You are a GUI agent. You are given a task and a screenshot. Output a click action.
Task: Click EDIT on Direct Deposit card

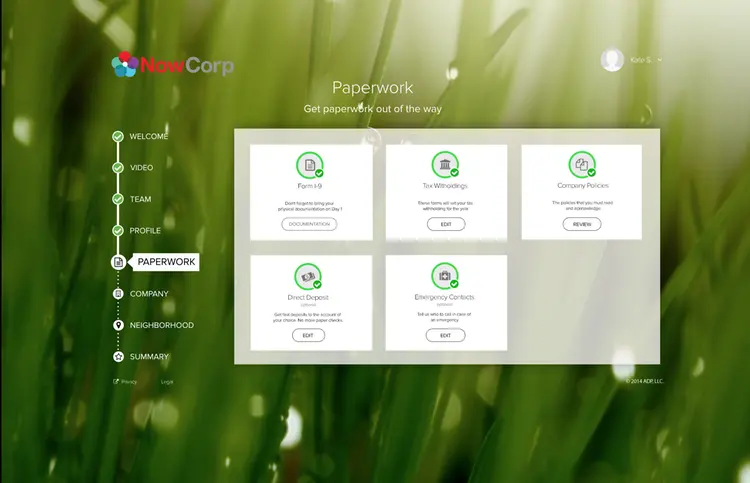(x=309, y=335)
